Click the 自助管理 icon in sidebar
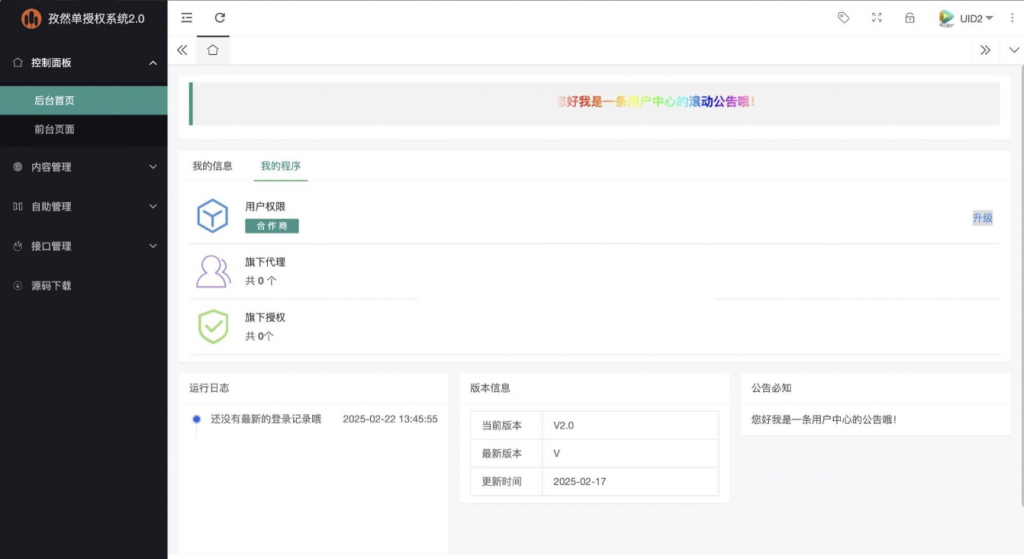The width and height of the screenshot is (1024, 559). coord(18,206)
